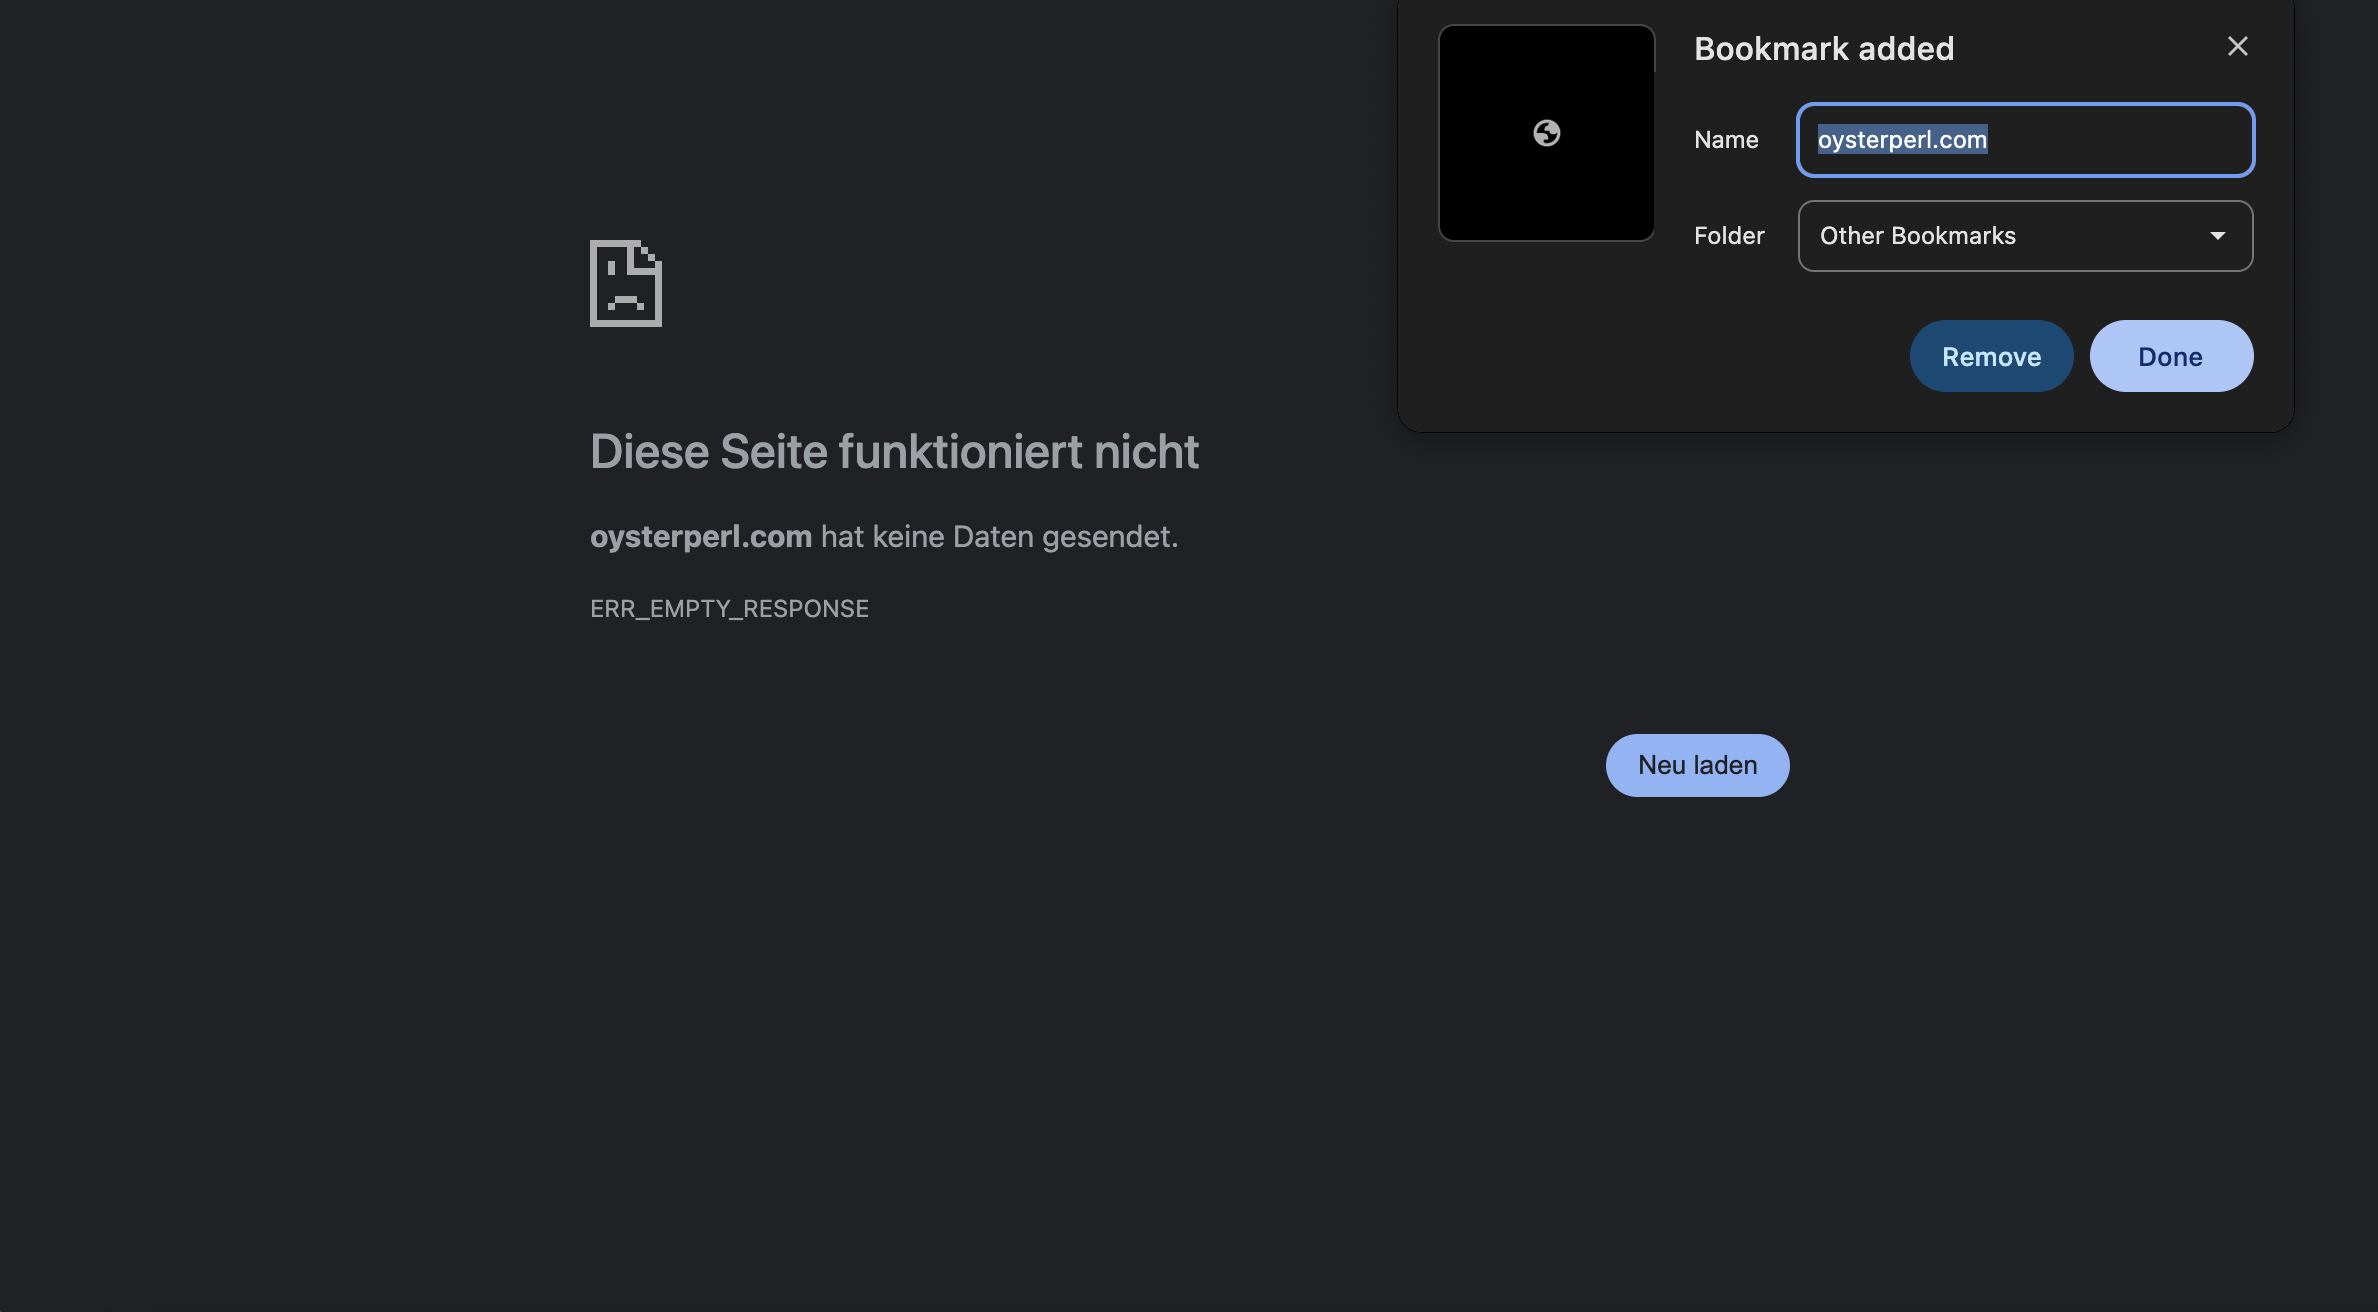Click bold oysterperl.com in error message

[x=701, y=537]
